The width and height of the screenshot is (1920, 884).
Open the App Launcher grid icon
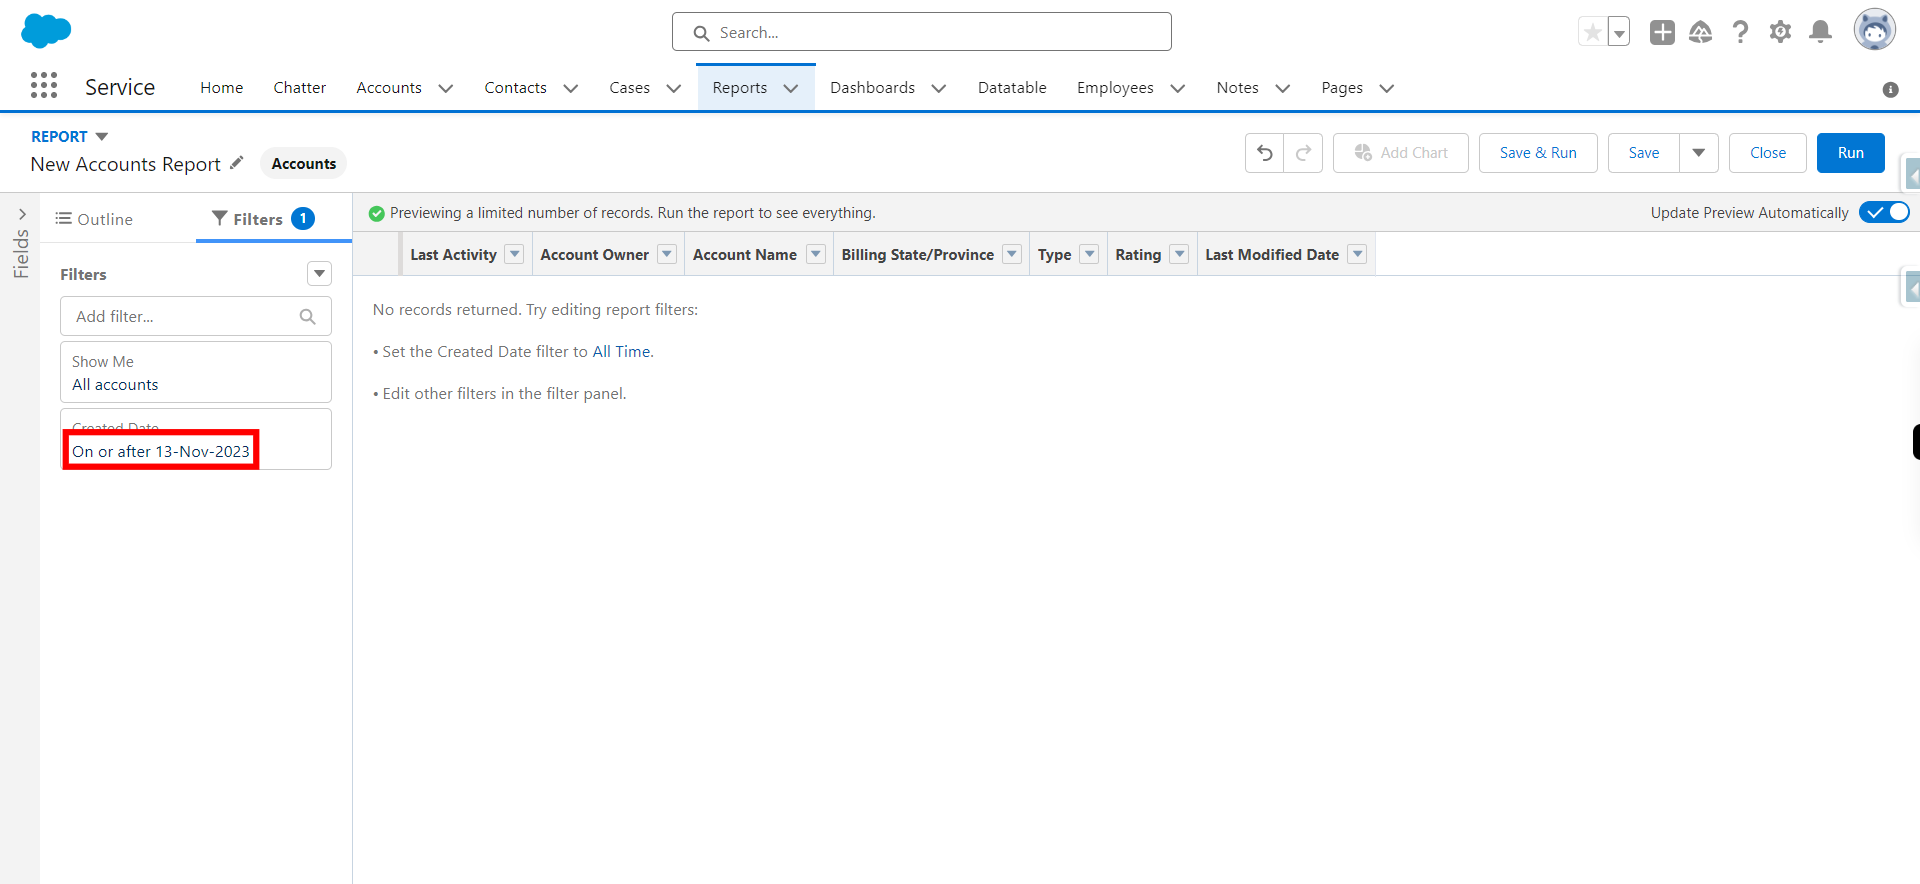tap(44, 86)
